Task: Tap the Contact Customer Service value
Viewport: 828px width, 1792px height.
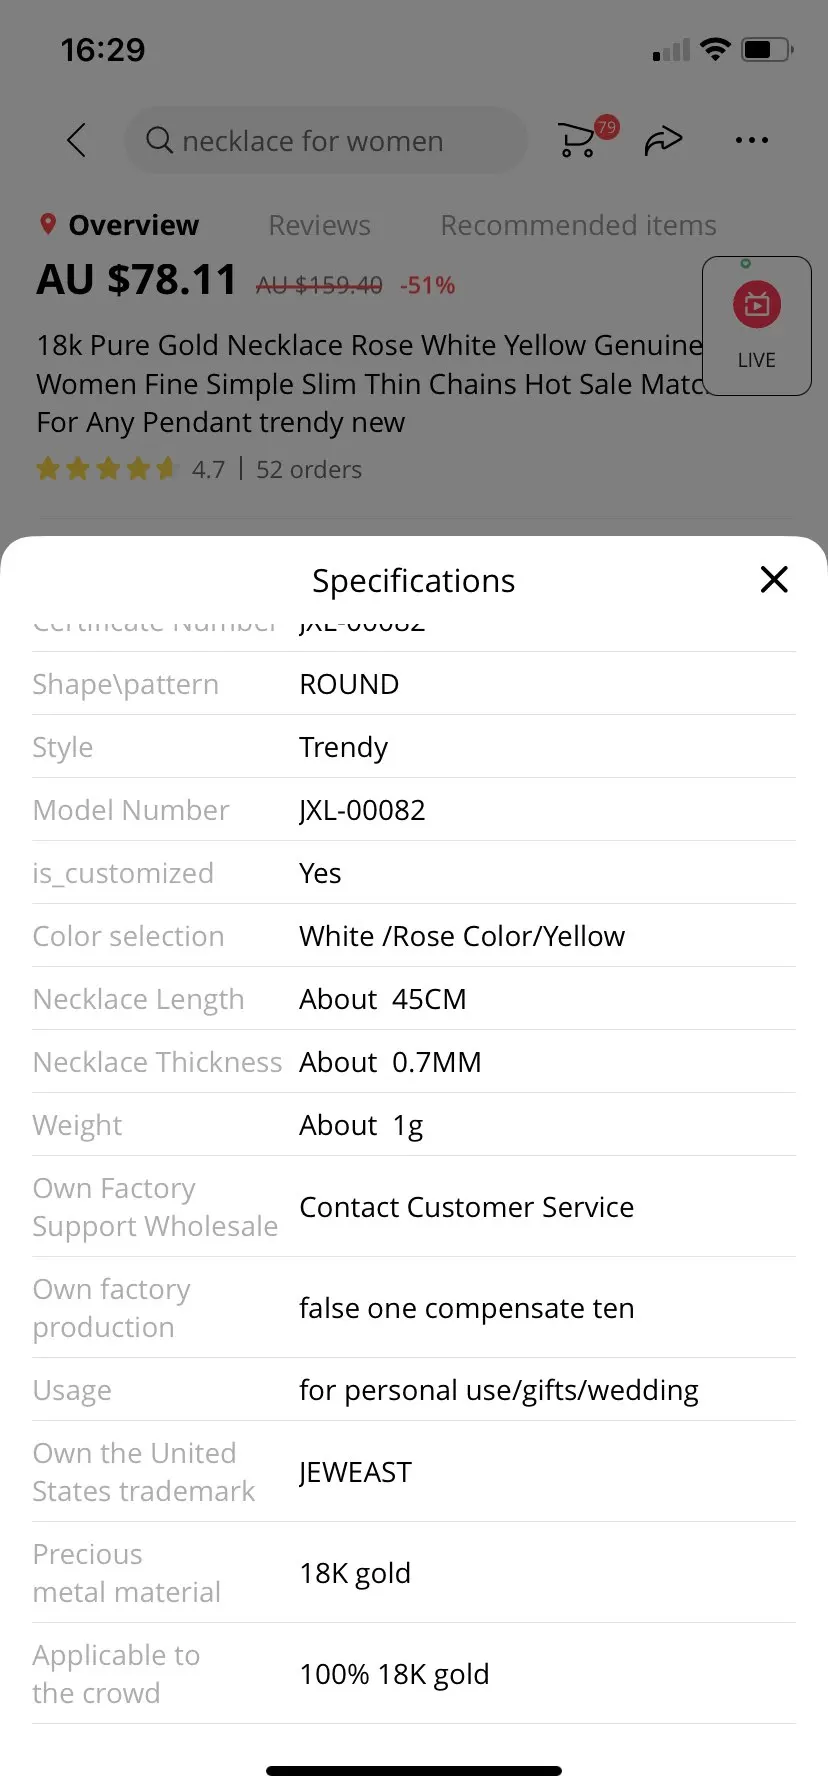Action: click(466, 1207)
